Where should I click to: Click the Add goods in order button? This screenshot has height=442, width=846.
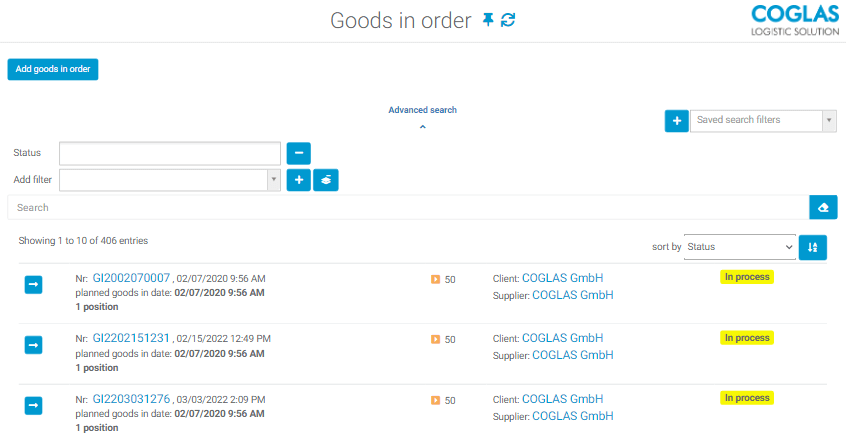[53, 69]
